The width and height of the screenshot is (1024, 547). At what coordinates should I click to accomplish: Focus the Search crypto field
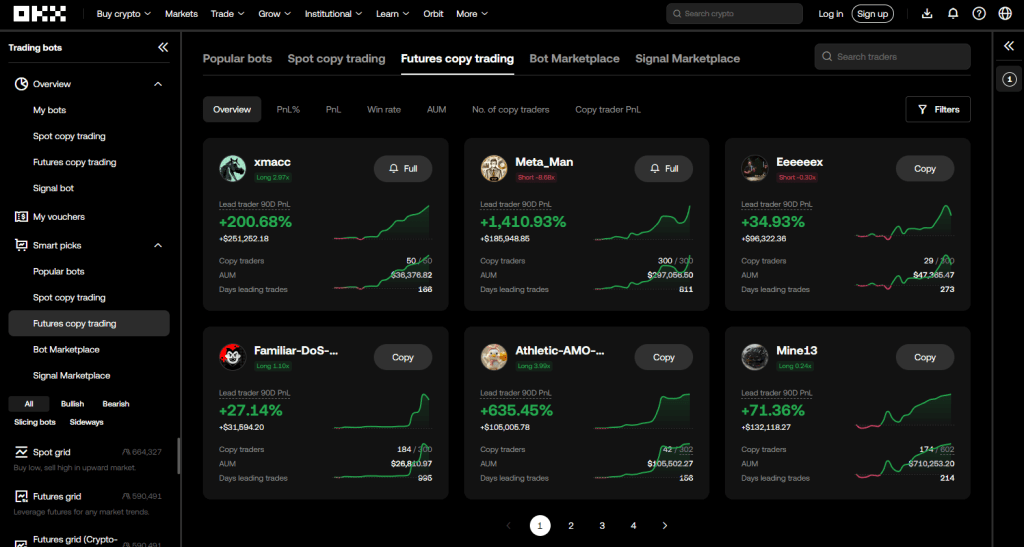(x=734, y=14)
